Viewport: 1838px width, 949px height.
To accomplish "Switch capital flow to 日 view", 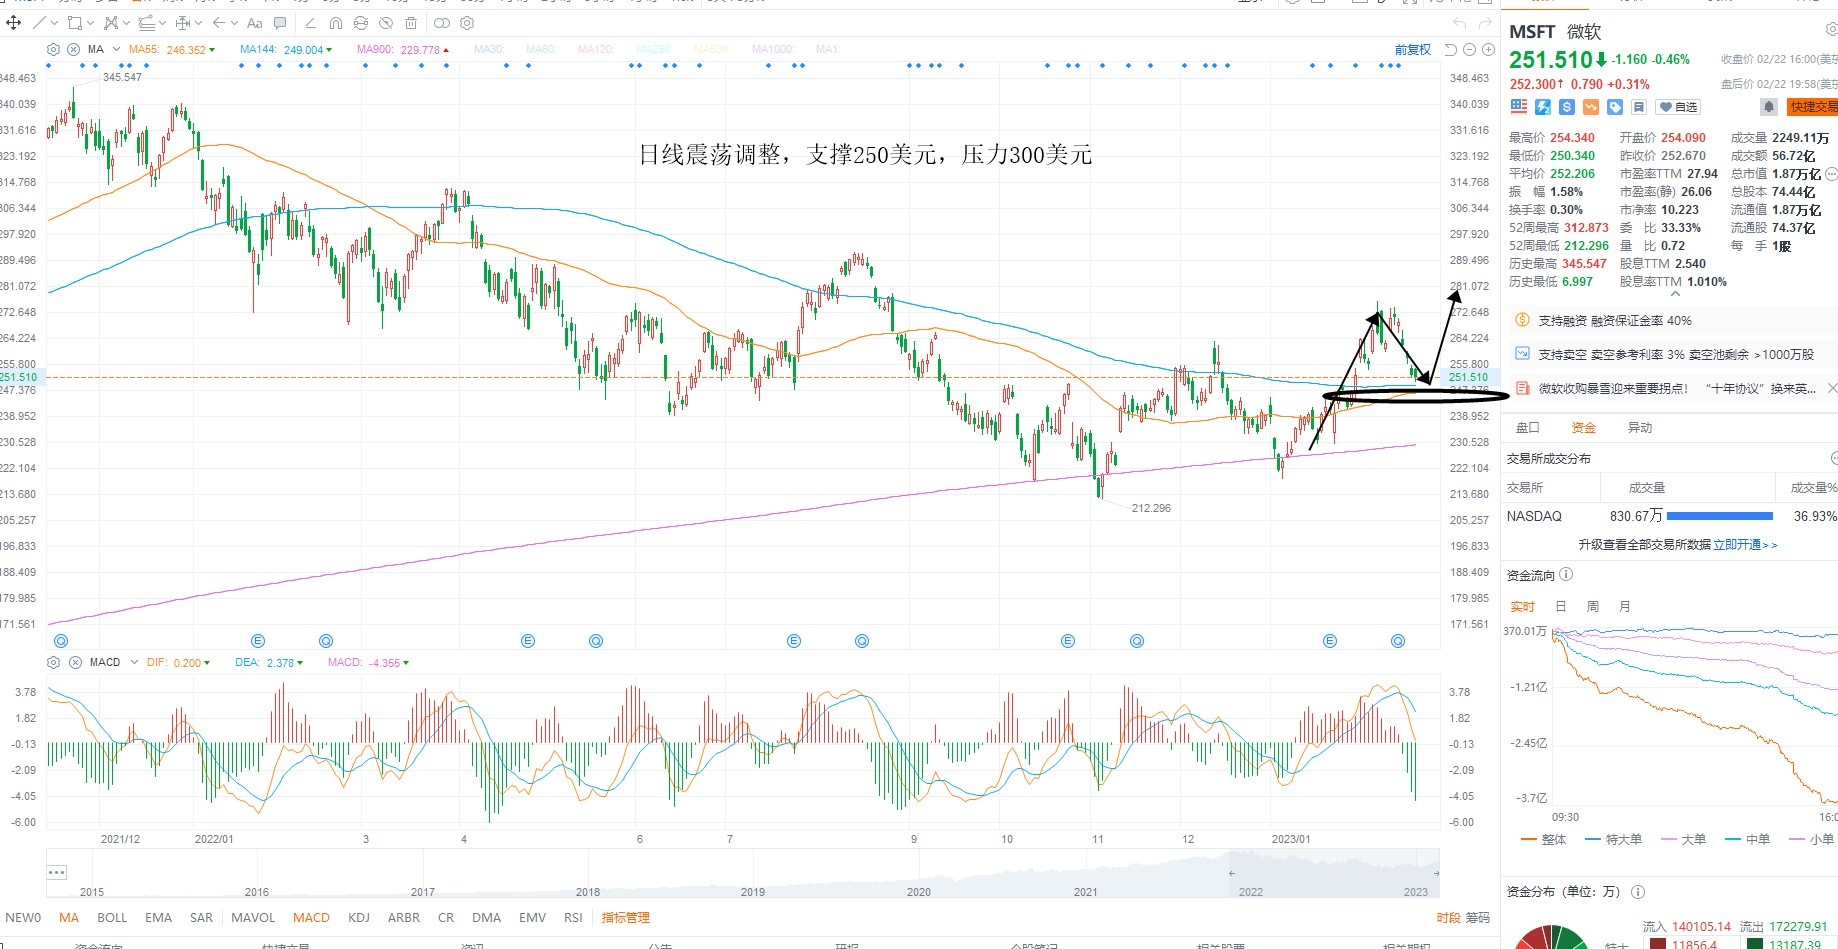I will [x=1561, y=606].
